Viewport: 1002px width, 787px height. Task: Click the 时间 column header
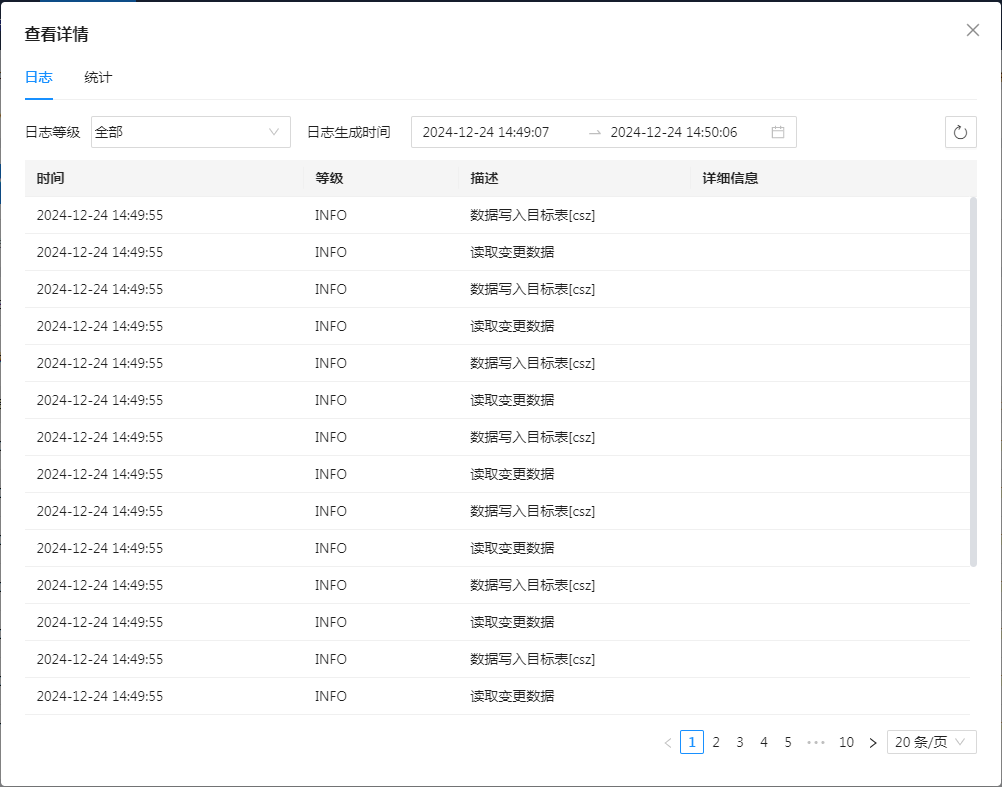click(51, 178)
